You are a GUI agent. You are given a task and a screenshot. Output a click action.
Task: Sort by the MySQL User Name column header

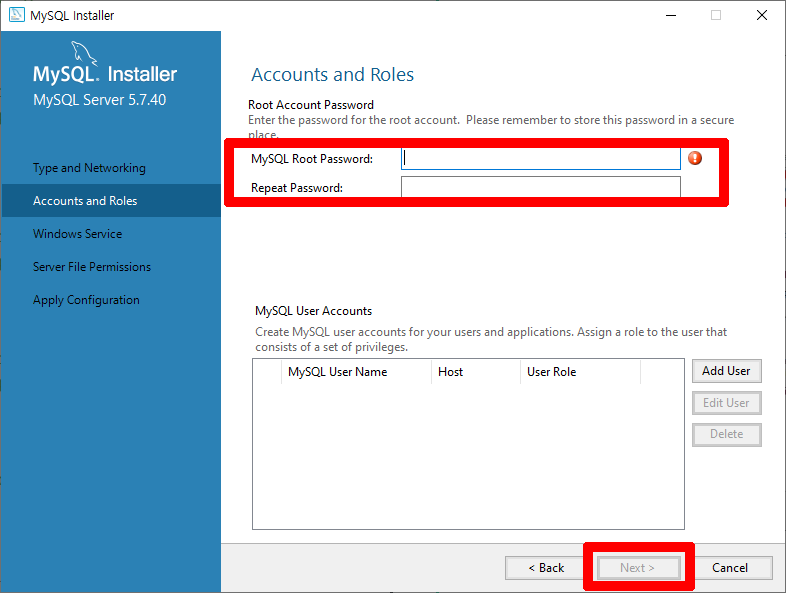click(x=356, y=372)
